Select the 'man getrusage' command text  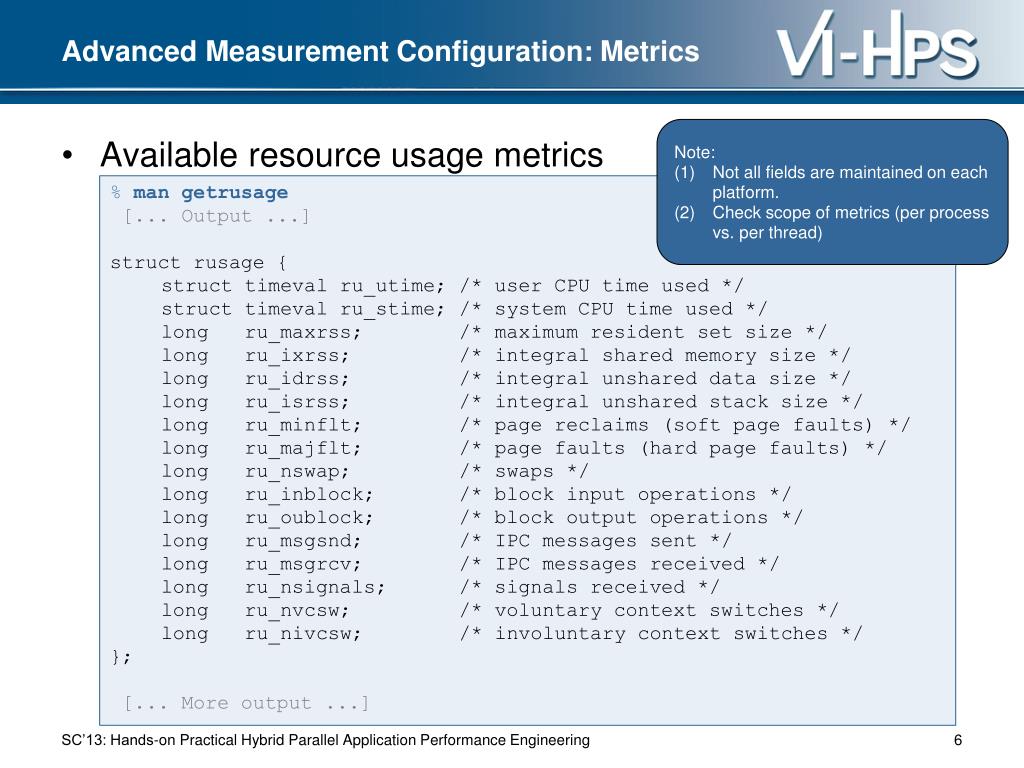210,193
